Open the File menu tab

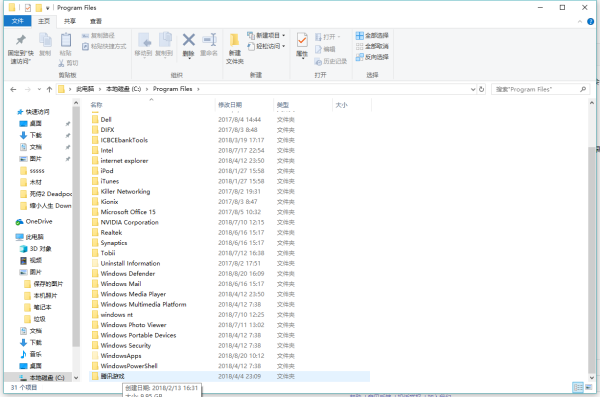(x=18, y=21)
